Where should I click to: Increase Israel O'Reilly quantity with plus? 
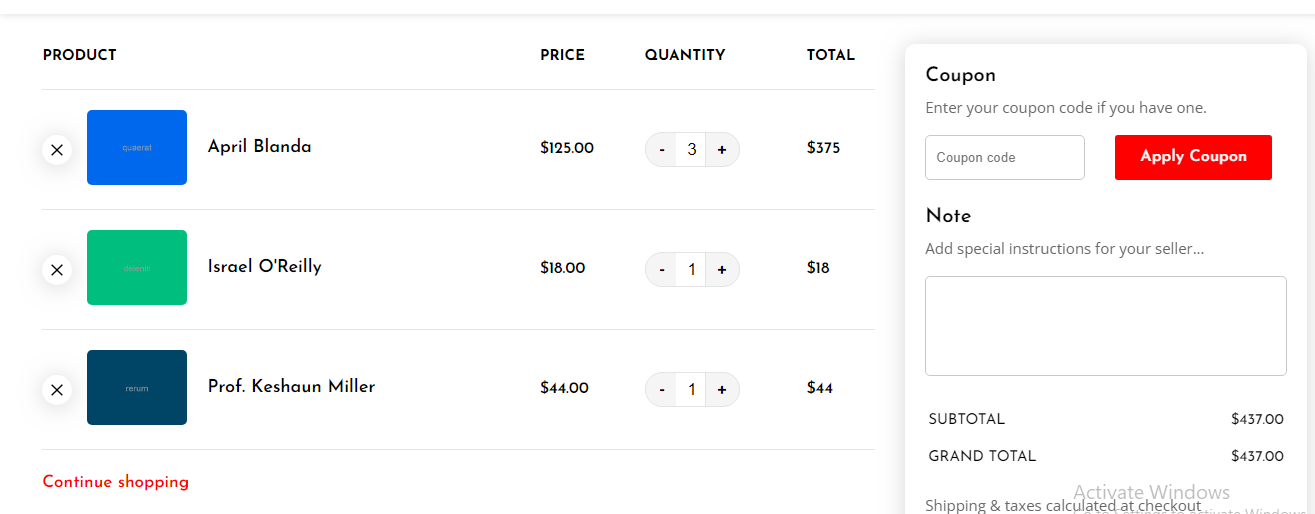[722, 270]
